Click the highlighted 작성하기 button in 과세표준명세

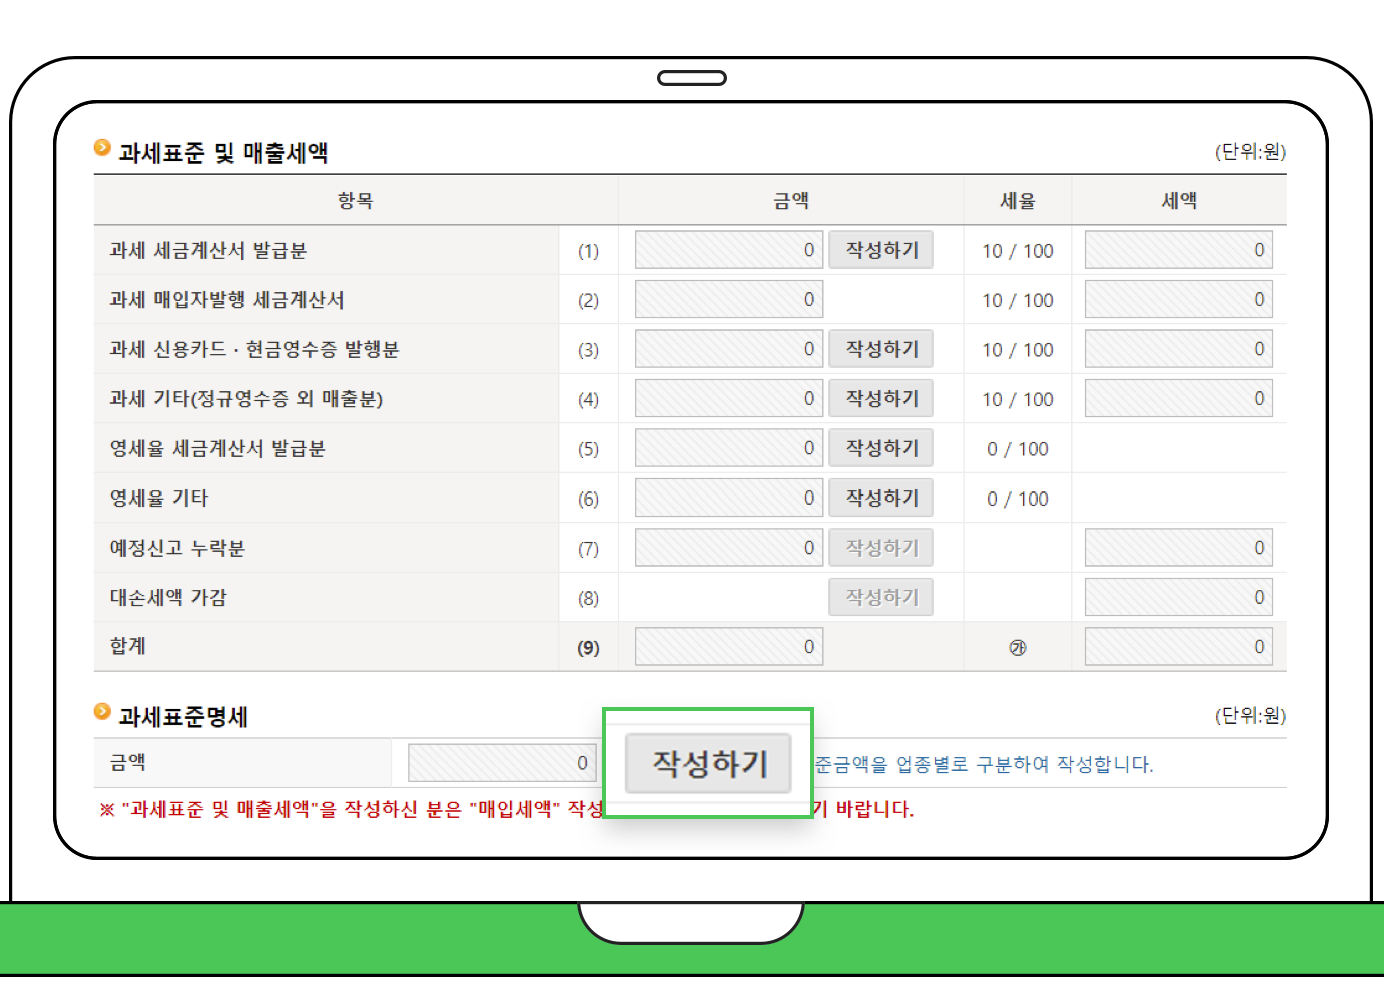click(x=707, y=763)
